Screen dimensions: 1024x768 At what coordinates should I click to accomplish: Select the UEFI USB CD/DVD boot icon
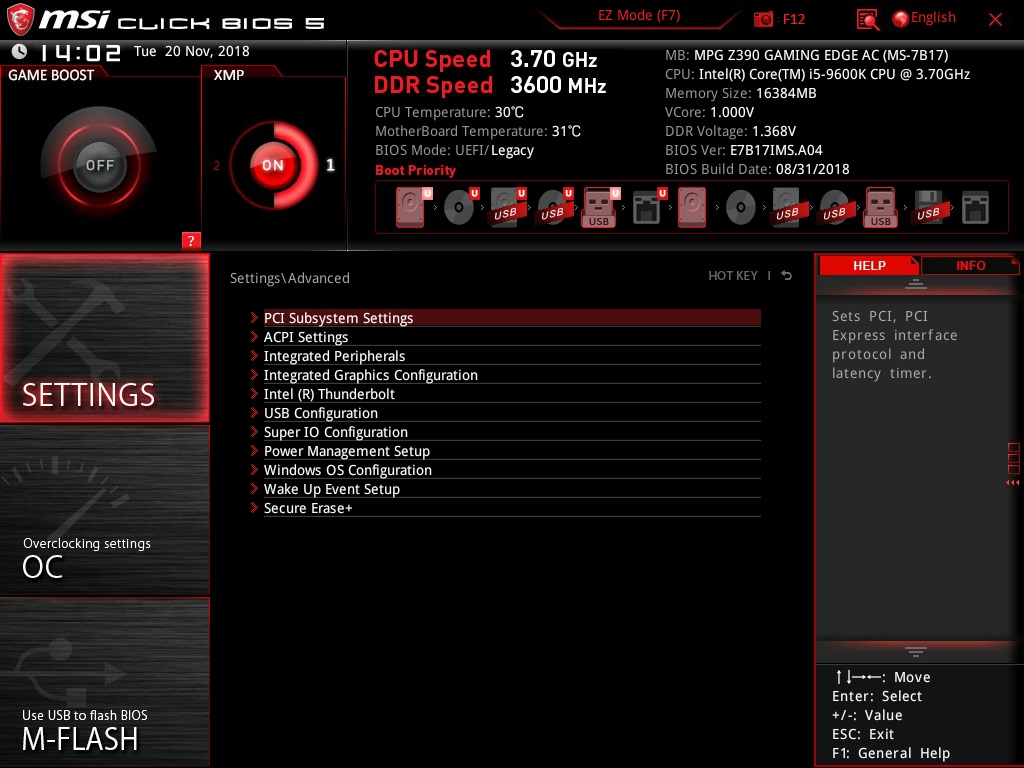click(554, 207)
